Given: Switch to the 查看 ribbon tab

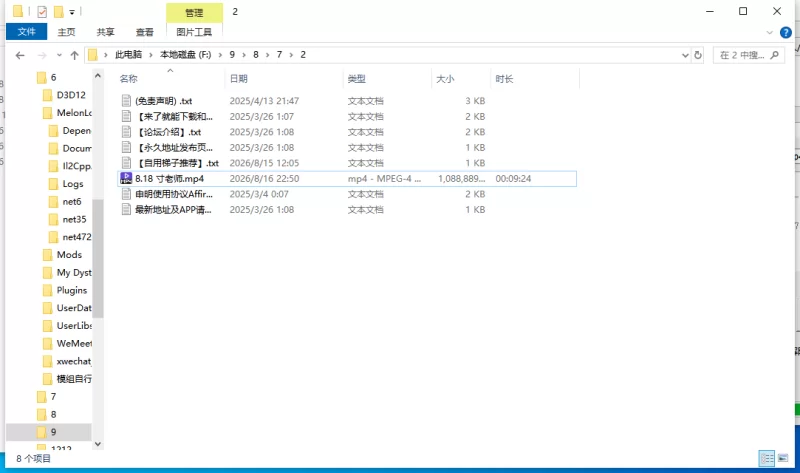Looking at the screenshot, I should (x=144, y=32).
